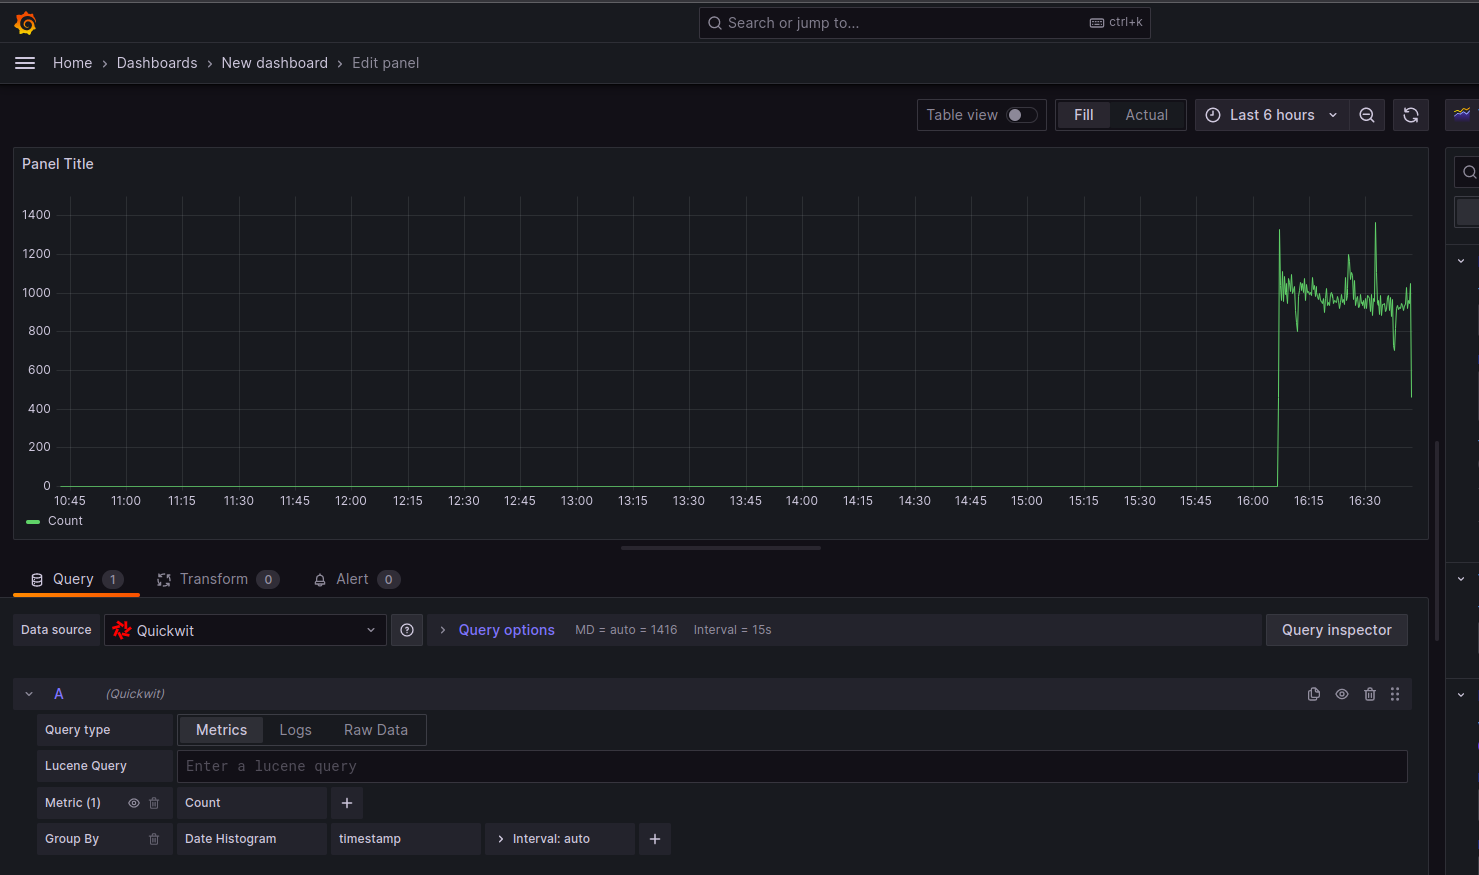The width and height of the screenshot is (1479, 875).
Task: Click the data source help icon
Action: 407,630
